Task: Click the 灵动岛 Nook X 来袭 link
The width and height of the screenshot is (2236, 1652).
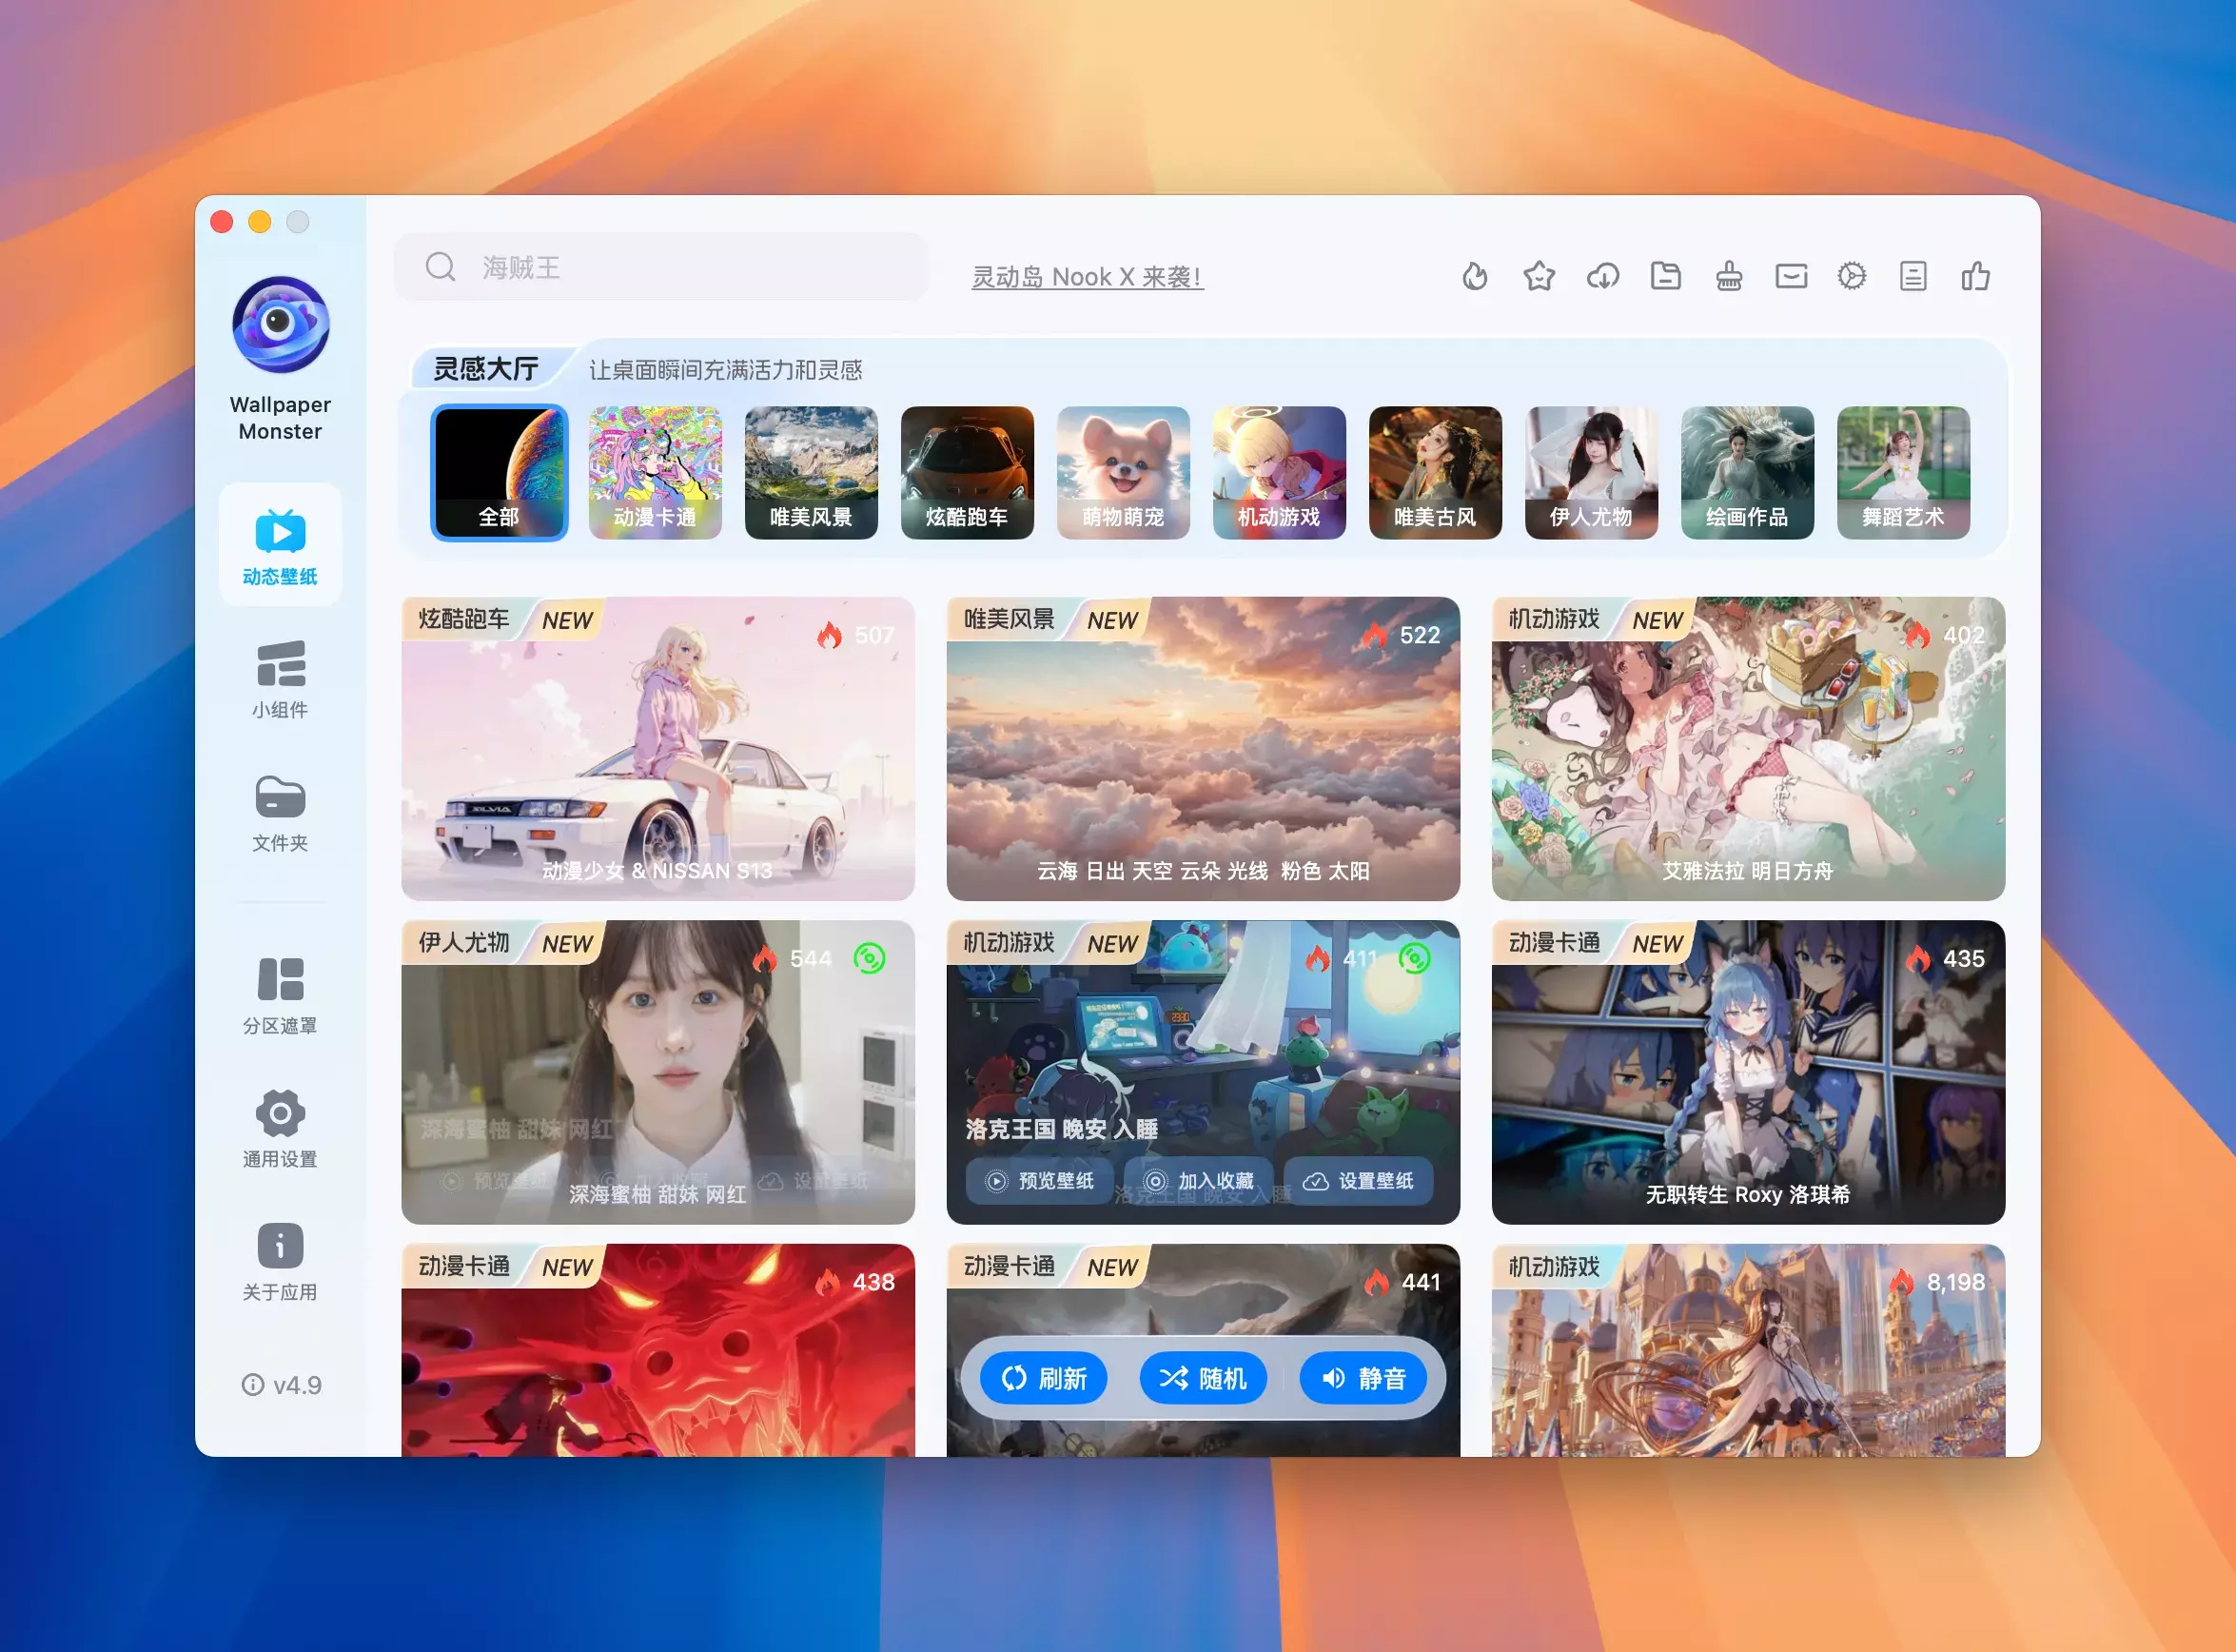Action: pyautogui.click(x=1087, y=277)
